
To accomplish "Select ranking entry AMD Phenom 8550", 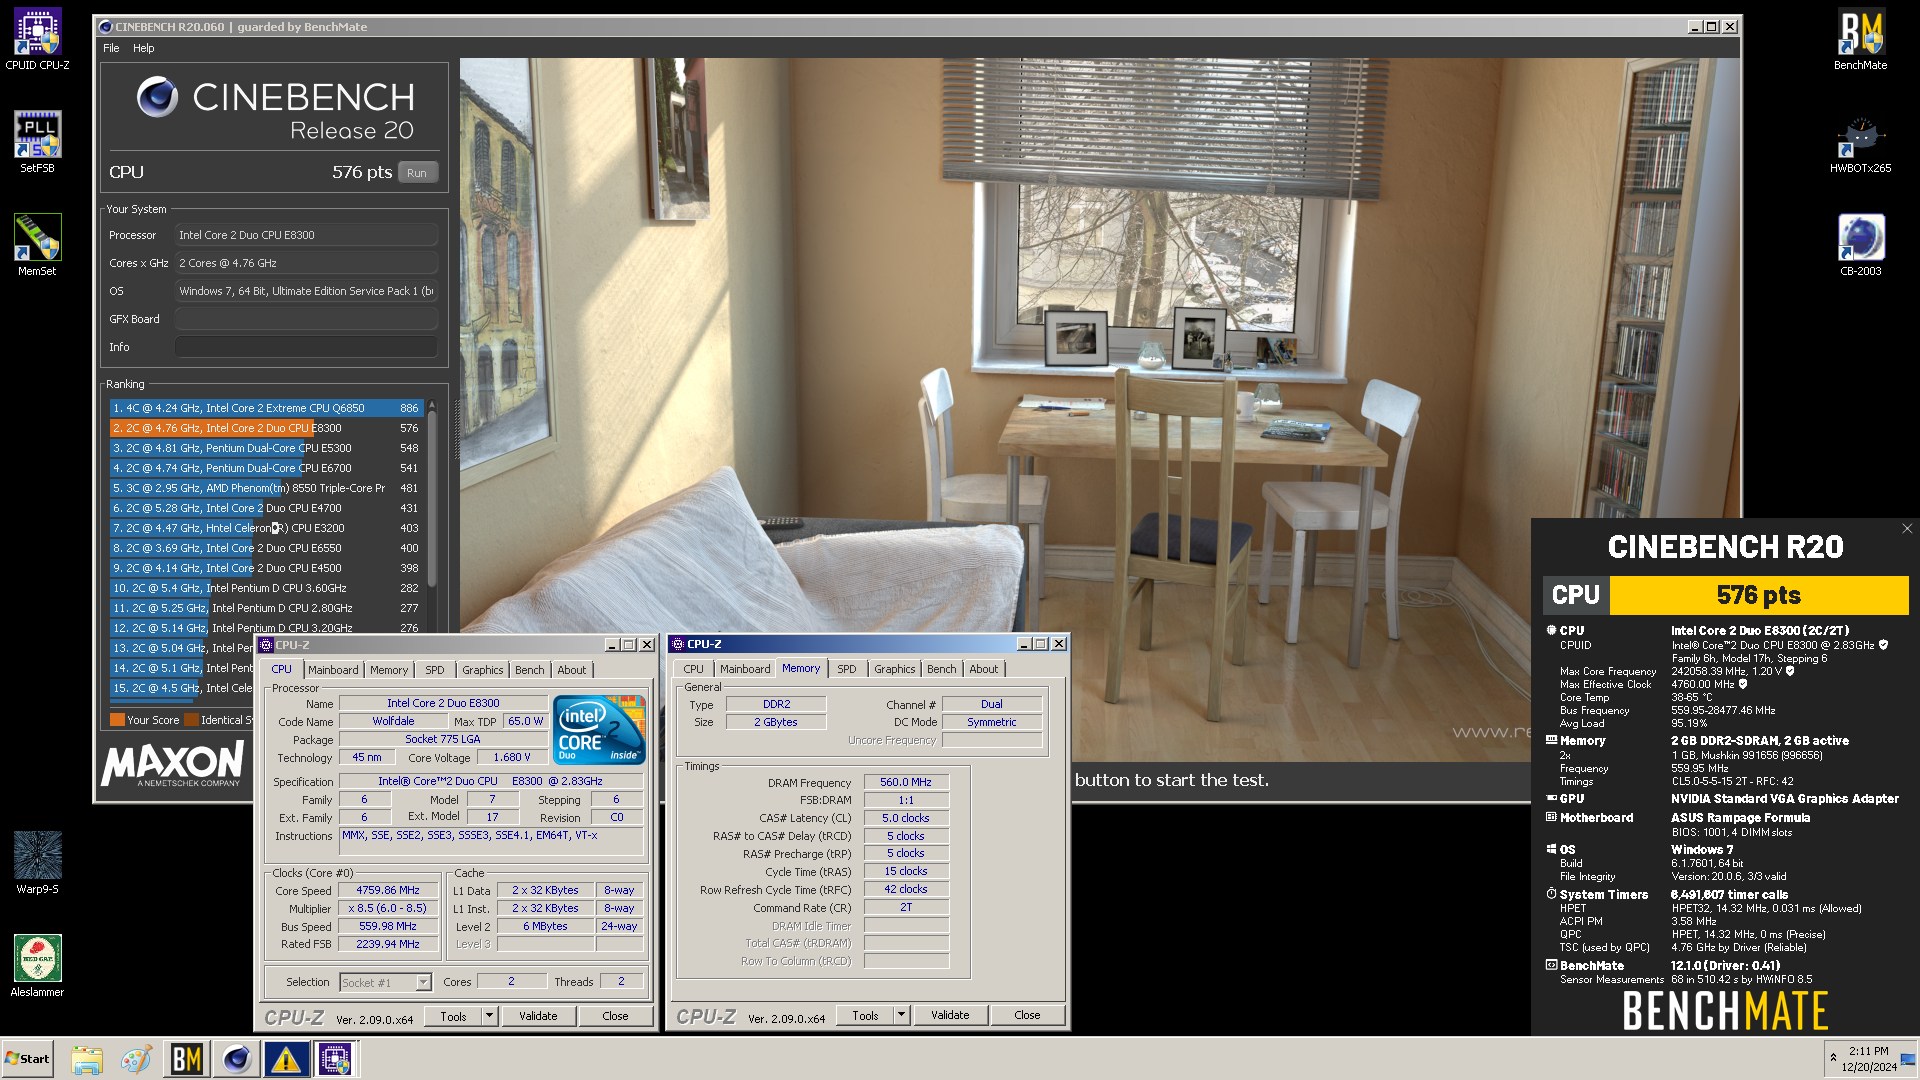I will (266, 488).
